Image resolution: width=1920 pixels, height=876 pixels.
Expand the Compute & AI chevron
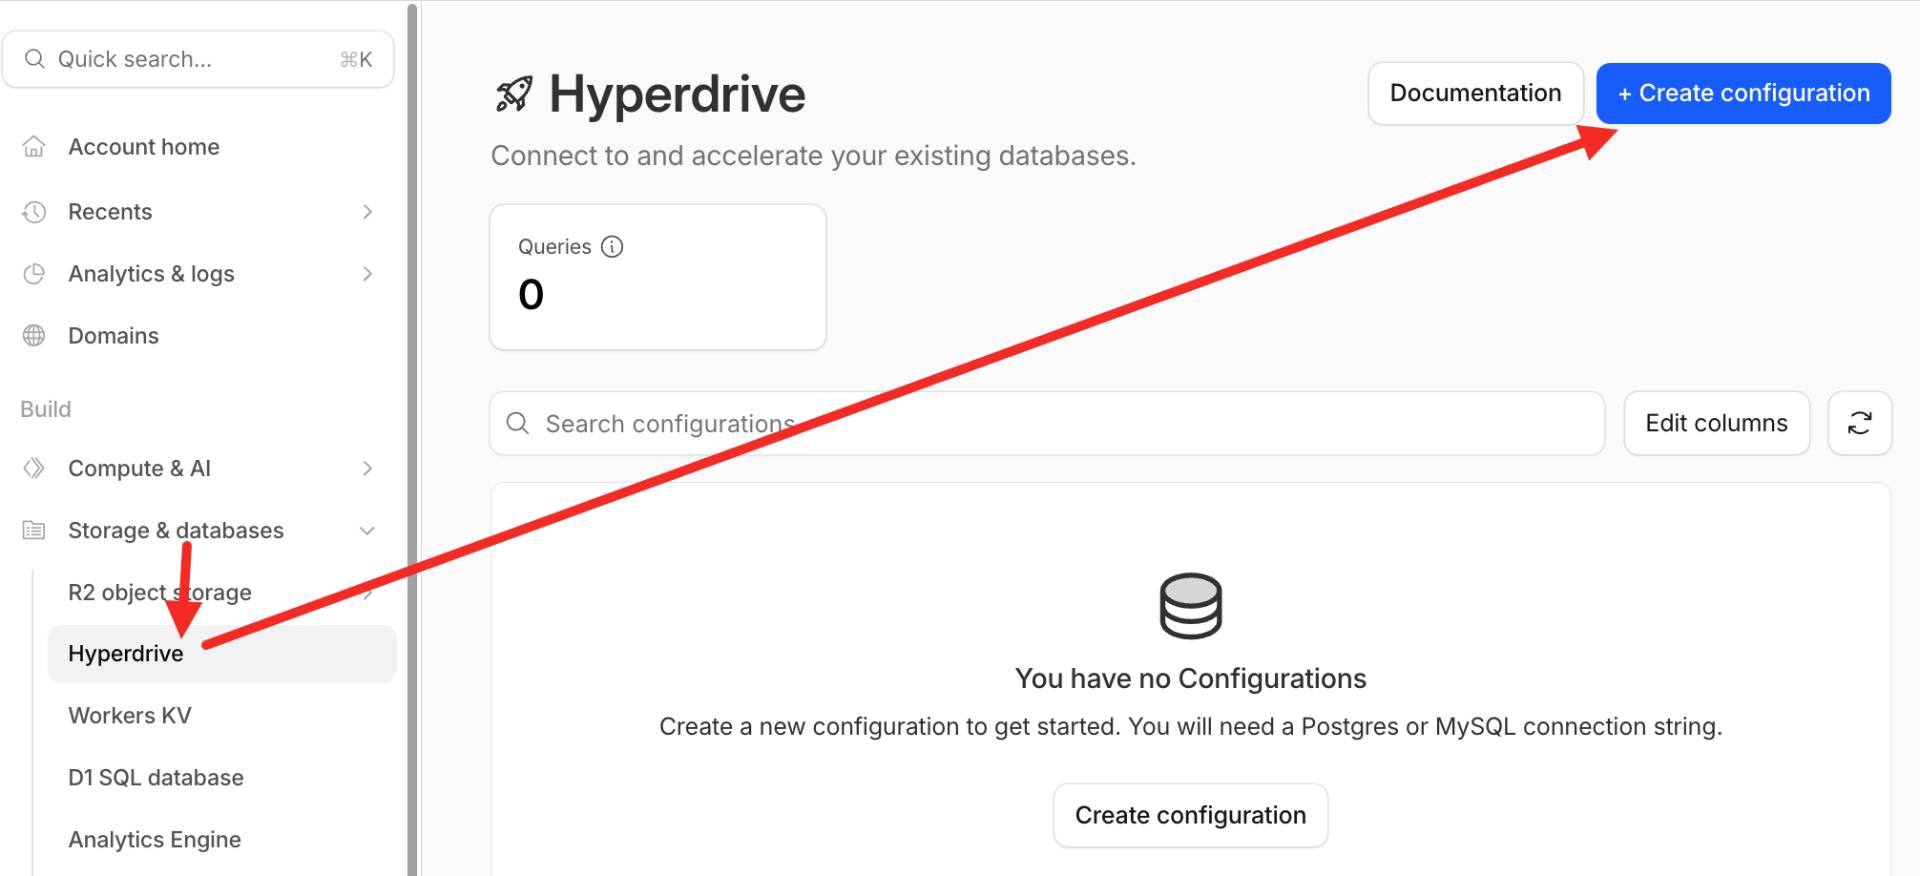[367, 468]
